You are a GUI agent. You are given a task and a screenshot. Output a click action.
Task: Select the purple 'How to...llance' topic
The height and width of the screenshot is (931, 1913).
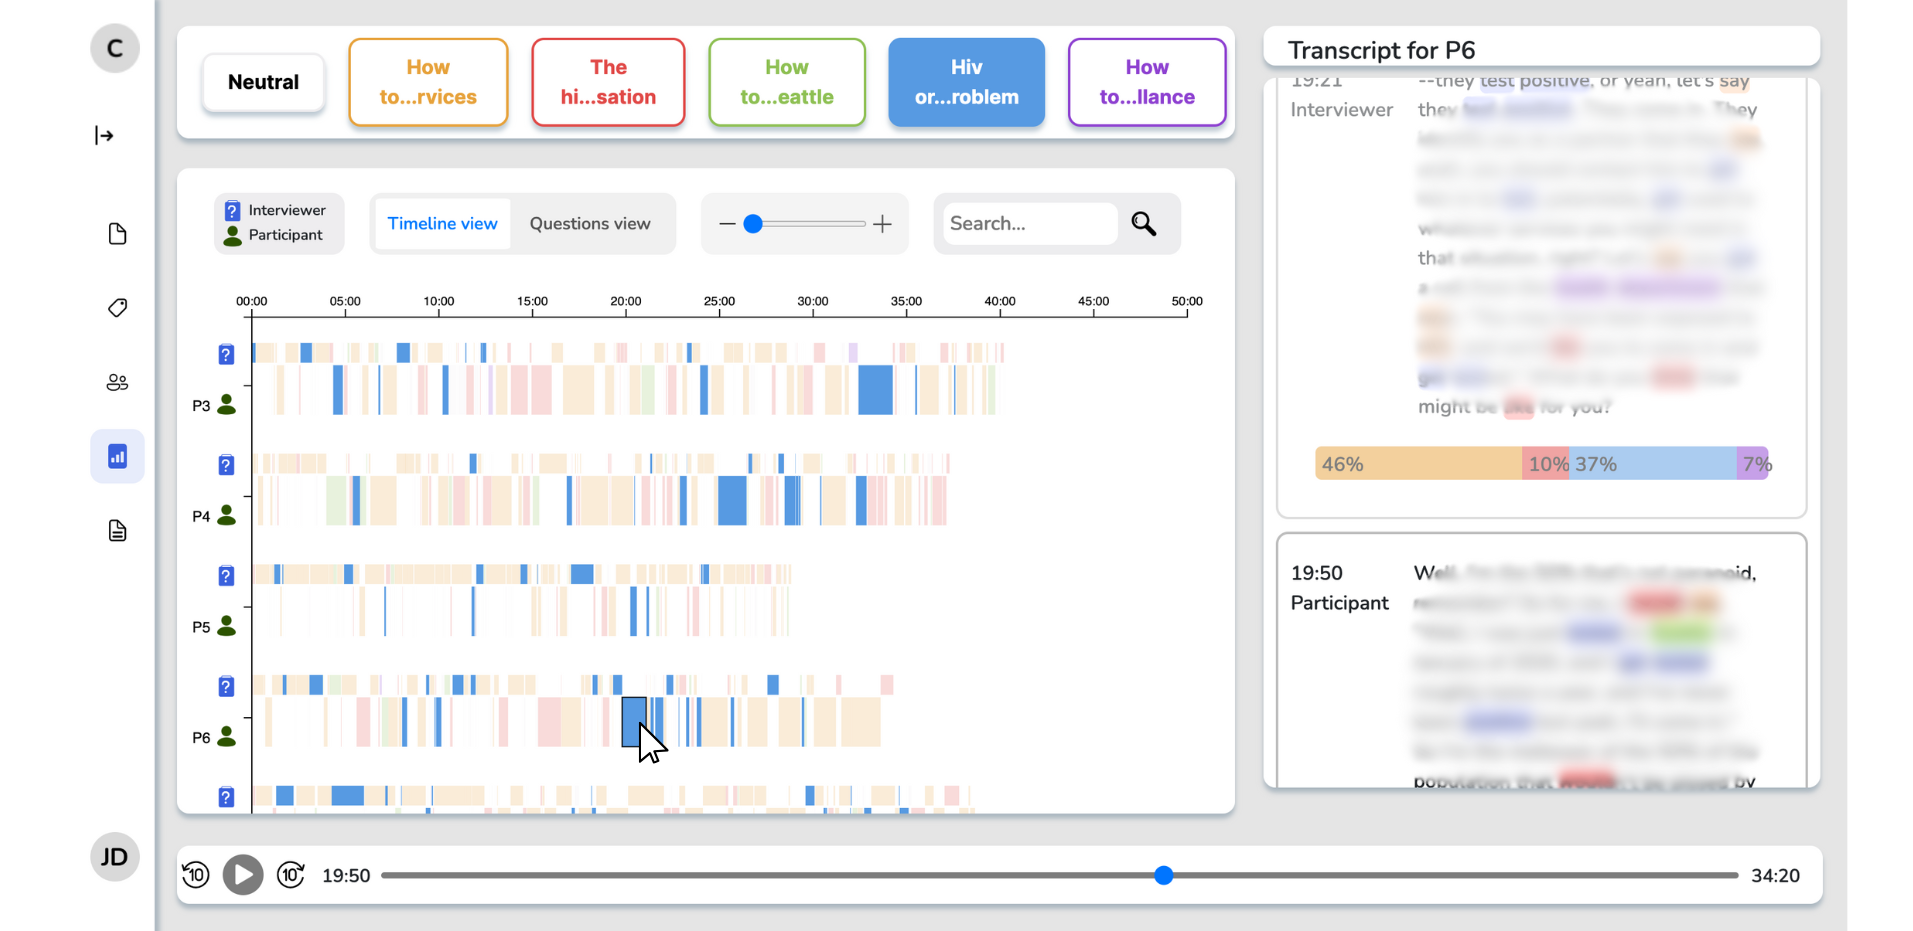(x=1147, y=82)
